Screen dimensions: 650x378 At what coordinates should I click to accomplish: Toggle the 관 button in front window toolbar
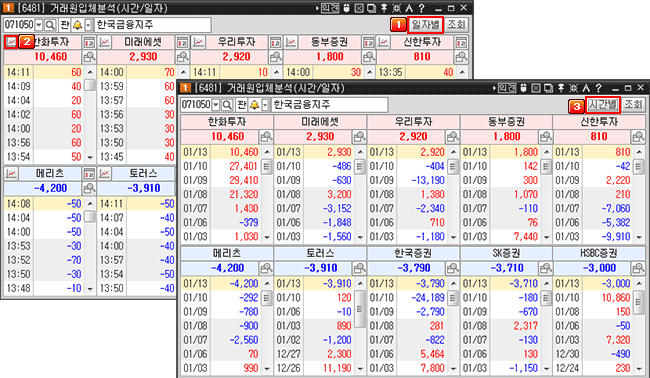[x=242, y=105]
